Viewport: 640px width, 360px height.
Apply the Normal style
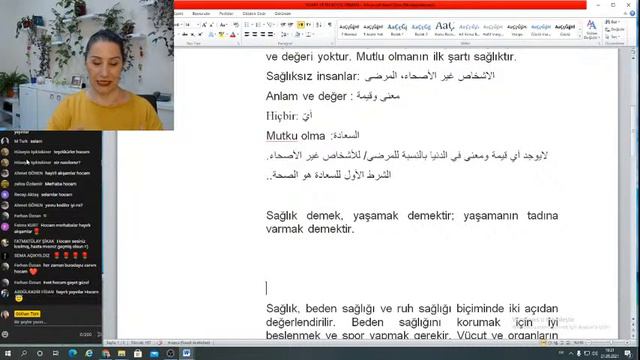[349, 29]
